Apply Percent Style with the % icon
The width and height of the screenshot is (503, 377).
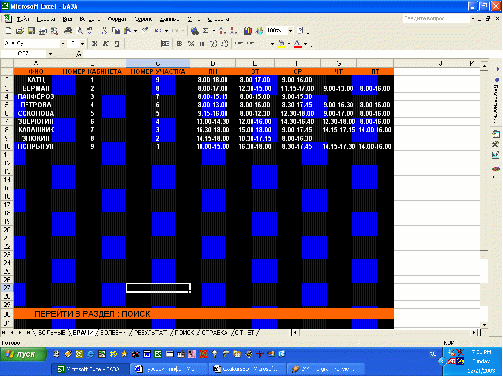pyautogui.click(x=191, y=44)
